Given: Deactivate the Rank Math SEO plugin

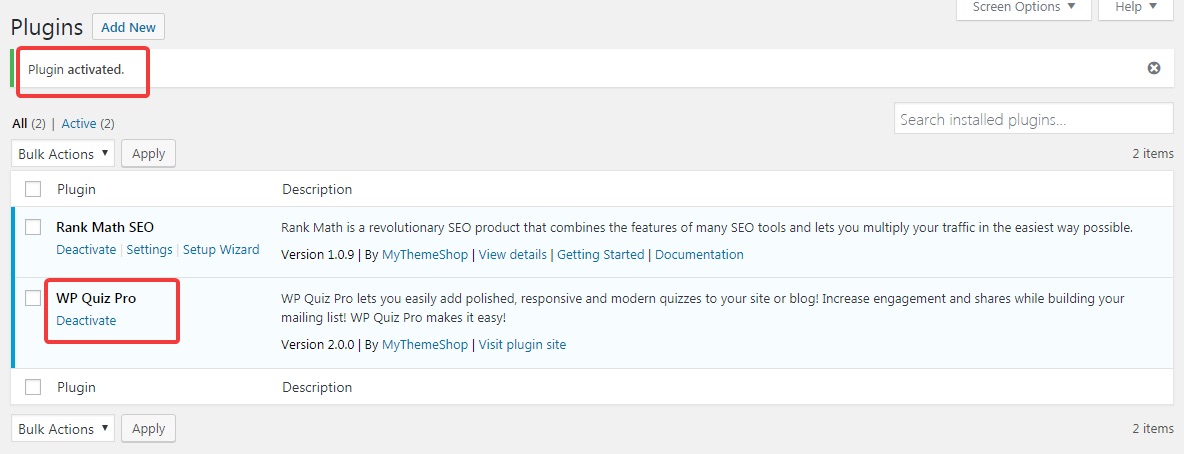Looking at the screenshot, I should (x=86, y=250).
